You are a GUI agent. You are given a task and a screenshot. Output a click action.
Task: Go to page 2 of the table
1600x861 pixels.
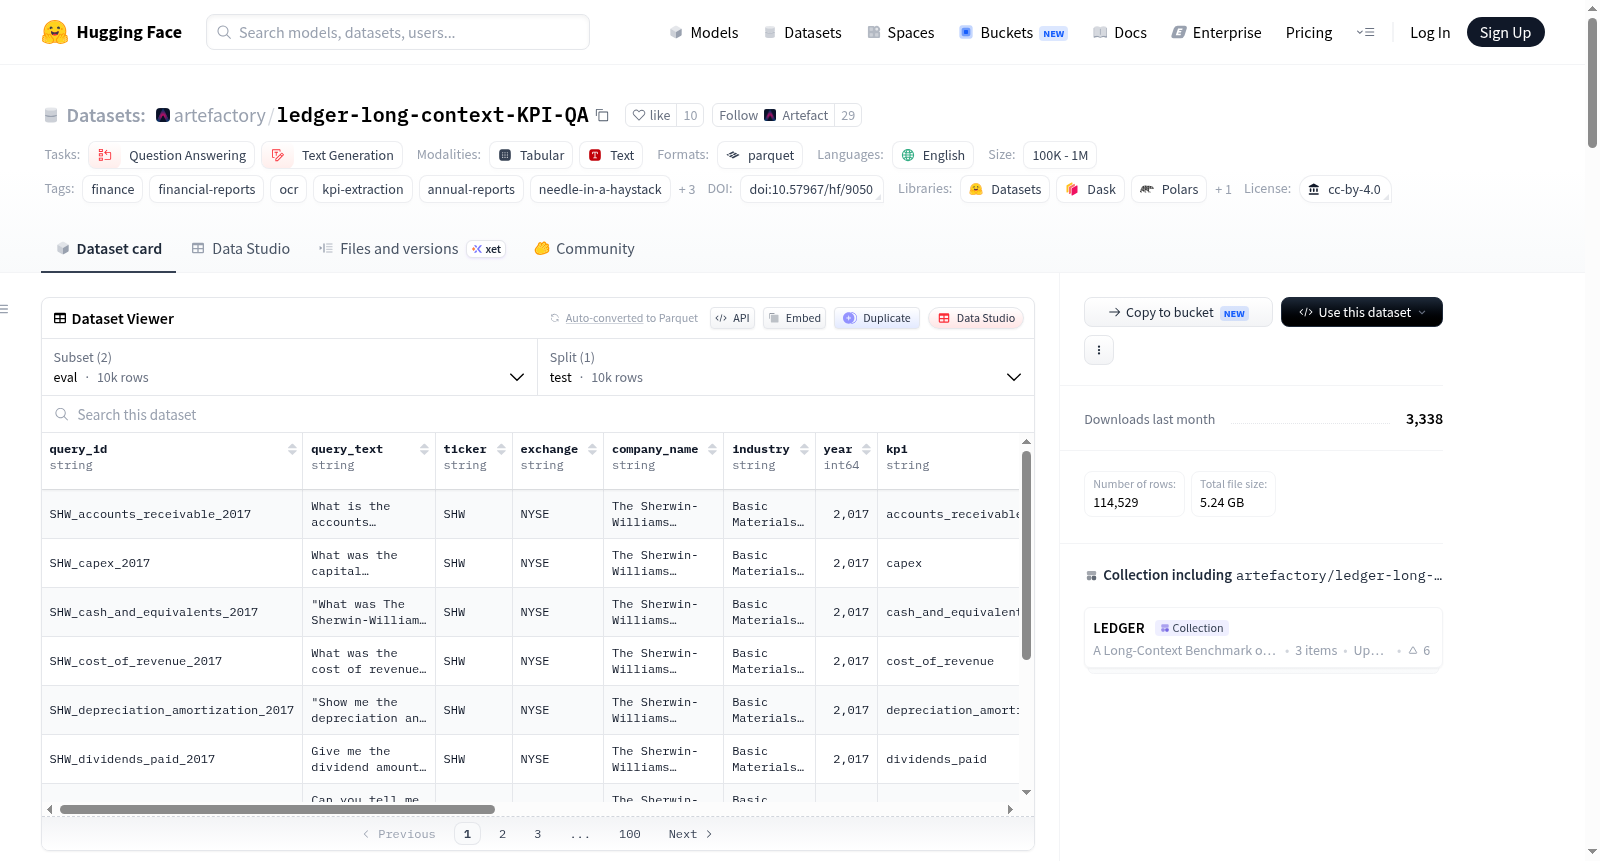click(502, 834)
